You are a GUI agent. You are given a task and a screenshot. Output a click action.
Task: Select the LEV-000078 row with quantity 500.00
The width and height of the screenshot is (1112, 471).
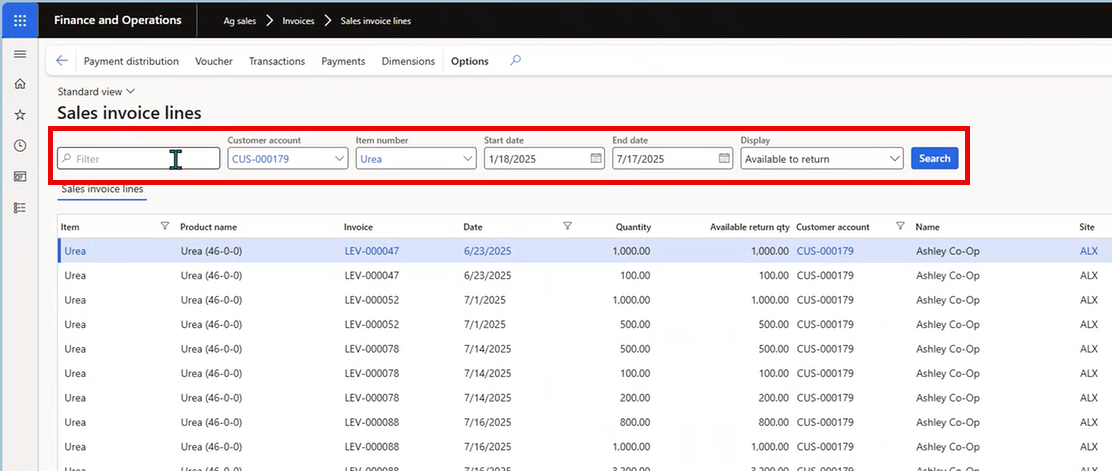coord(584,349)
